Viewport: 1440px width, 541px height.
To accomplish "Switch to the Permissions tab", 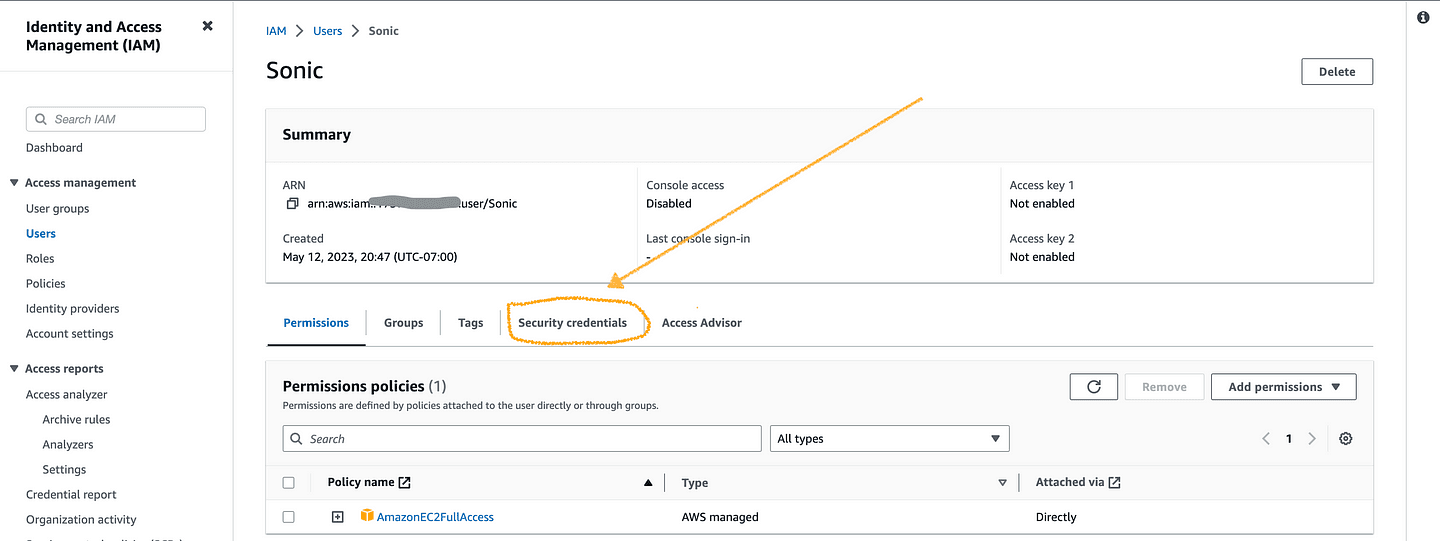I will [x=316, y=323].
